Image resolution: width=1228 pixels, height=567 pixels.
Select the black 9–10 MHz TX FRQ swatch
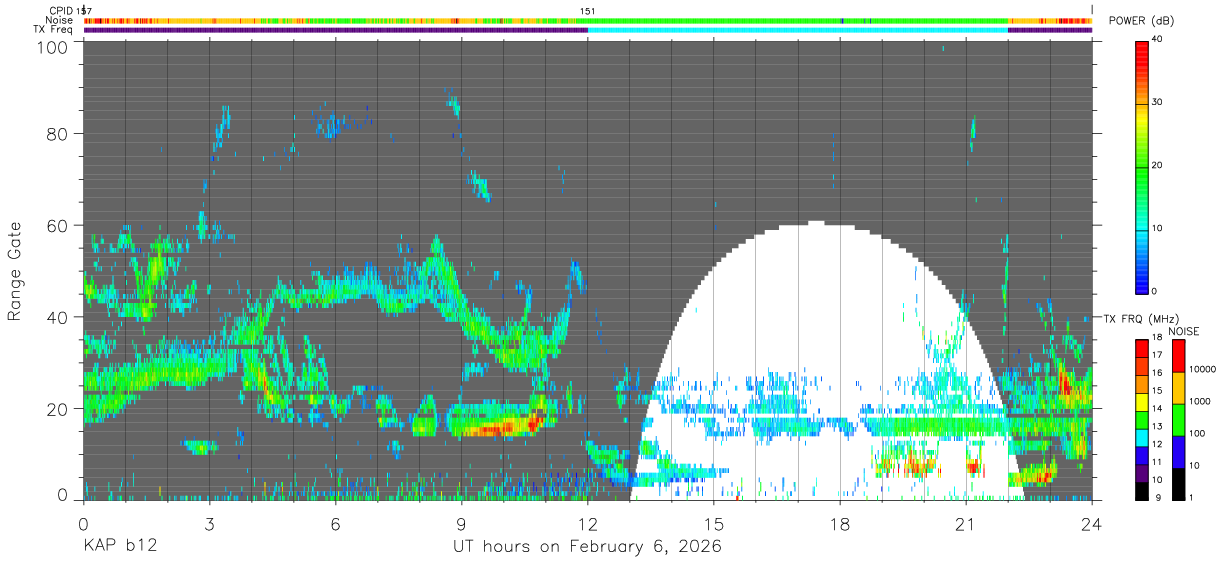pyautogui.click(x=1142, y=490)
